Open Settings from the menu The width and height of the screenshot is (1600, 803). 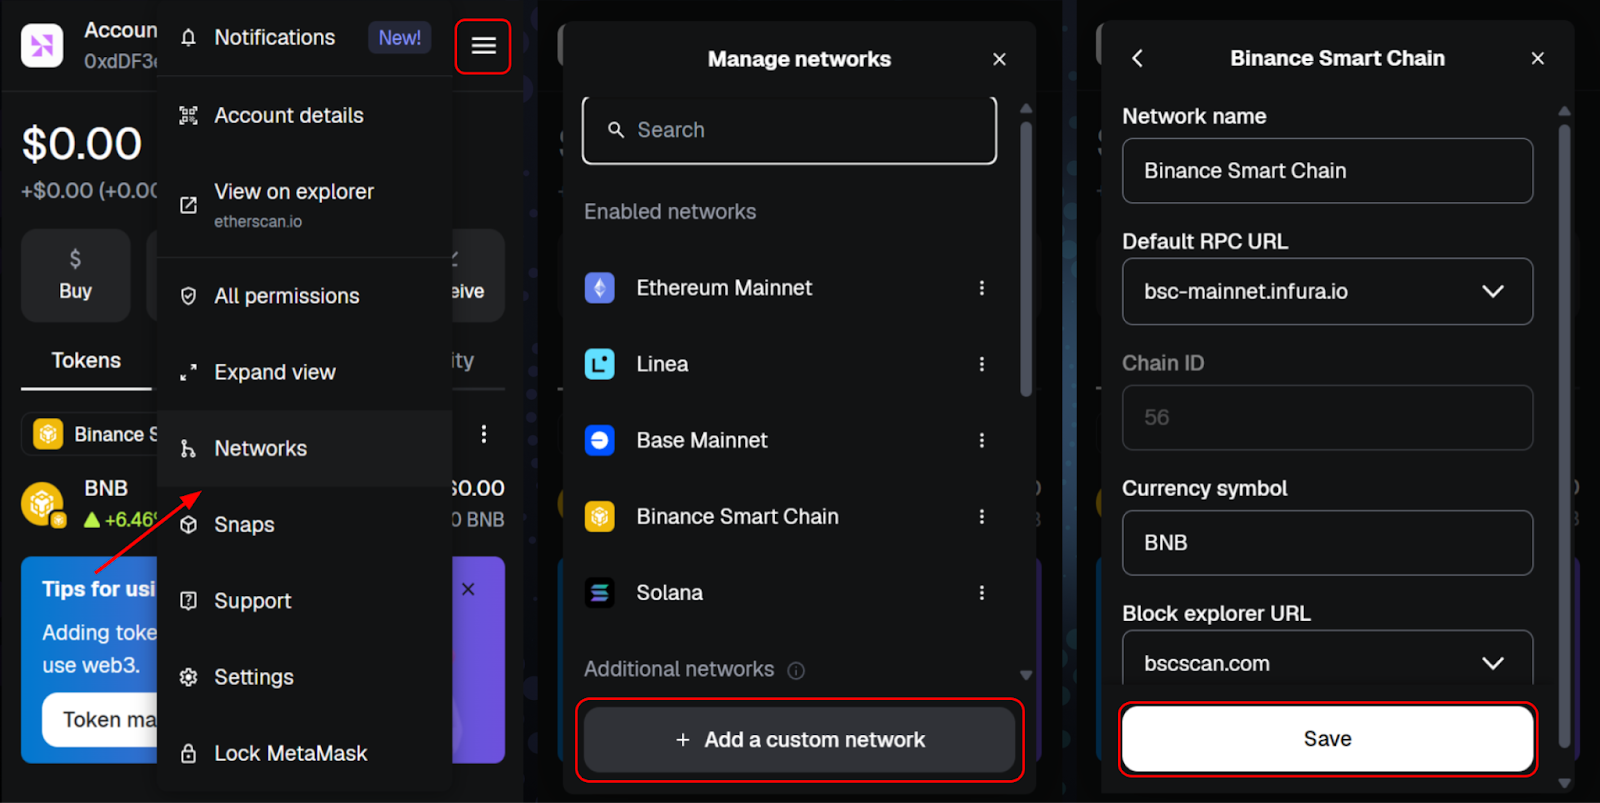(x=253, y=677)
